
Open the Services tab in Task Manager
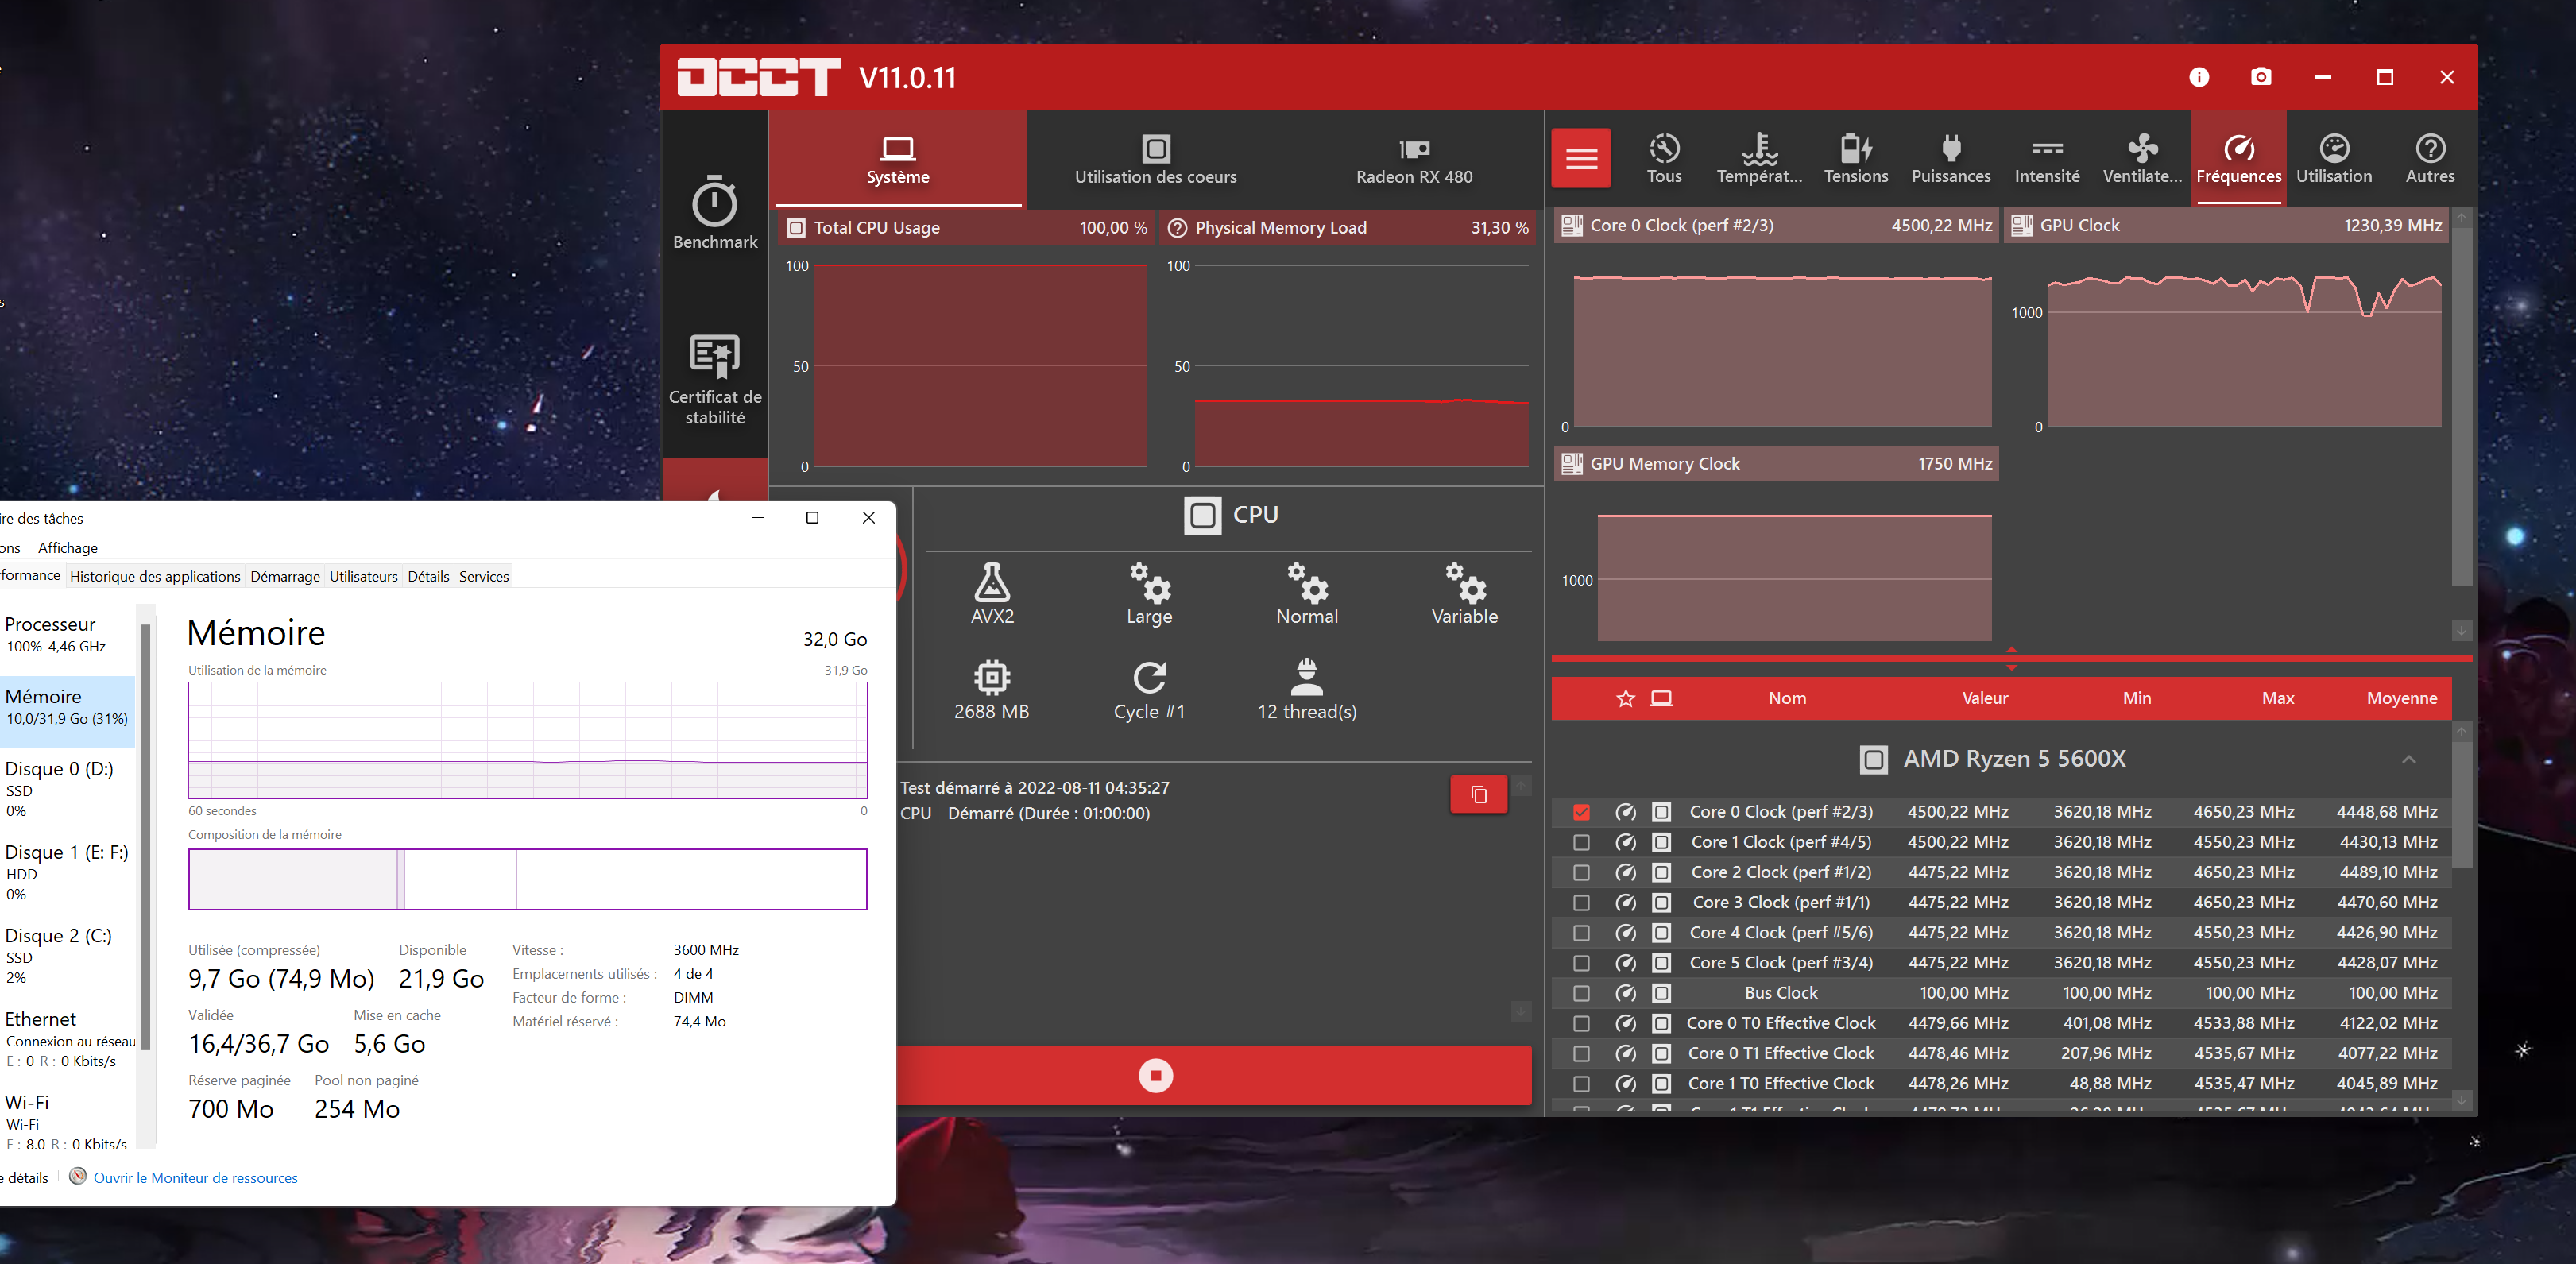[x=483, y=576]
